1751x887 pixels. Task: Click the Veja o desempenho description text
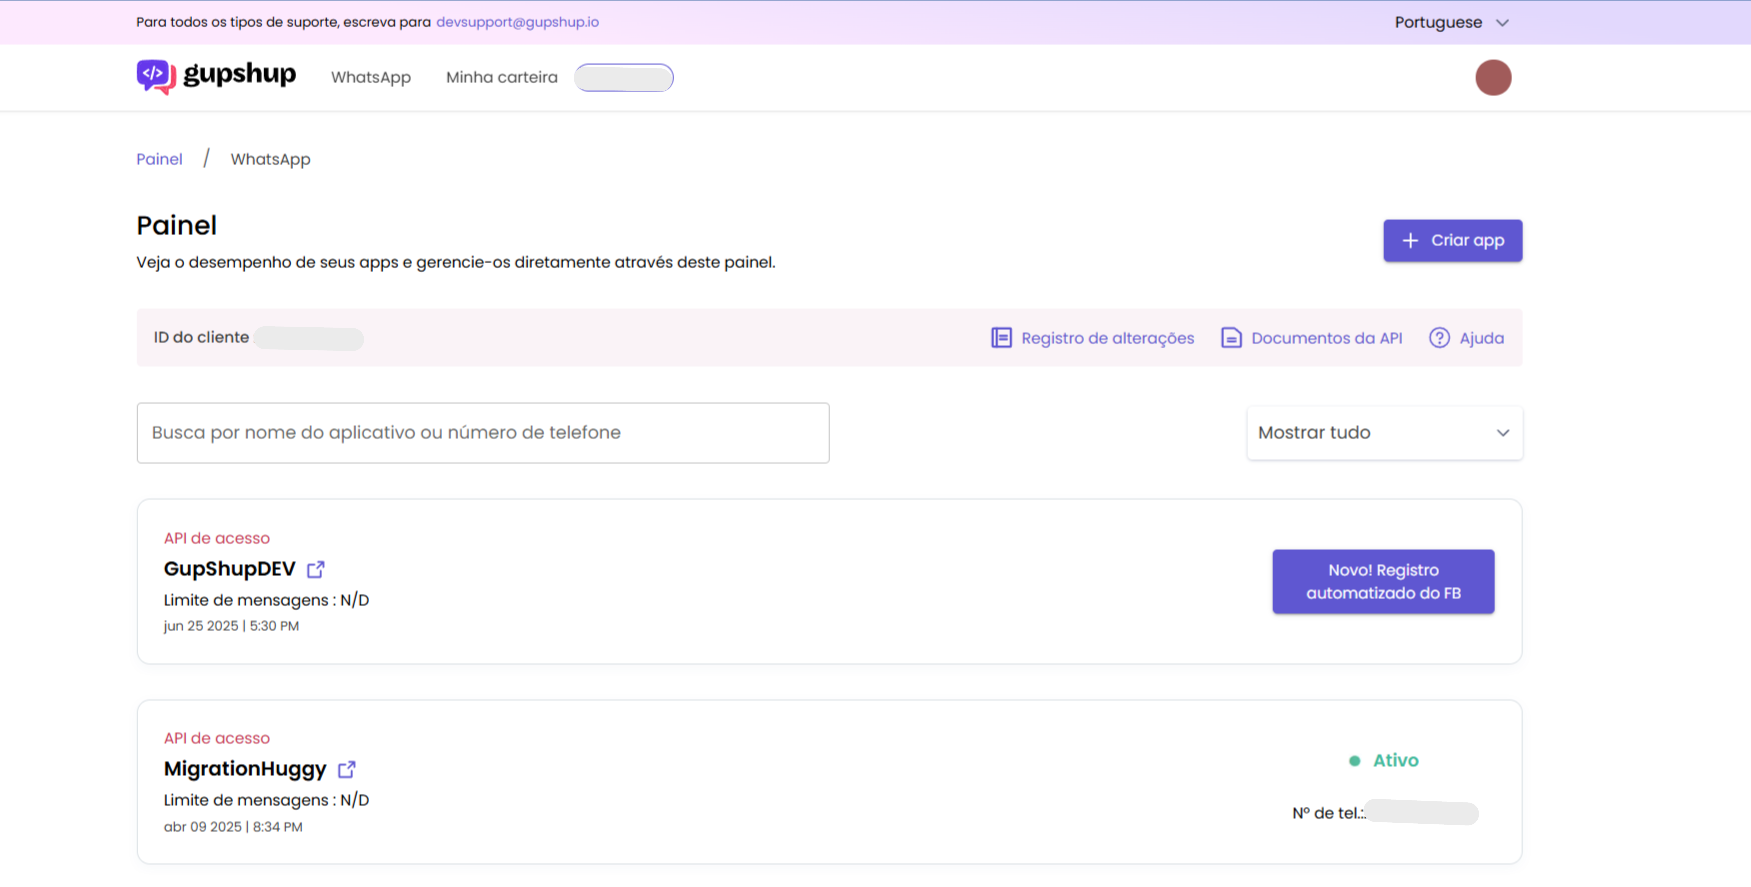click(456, 262)
